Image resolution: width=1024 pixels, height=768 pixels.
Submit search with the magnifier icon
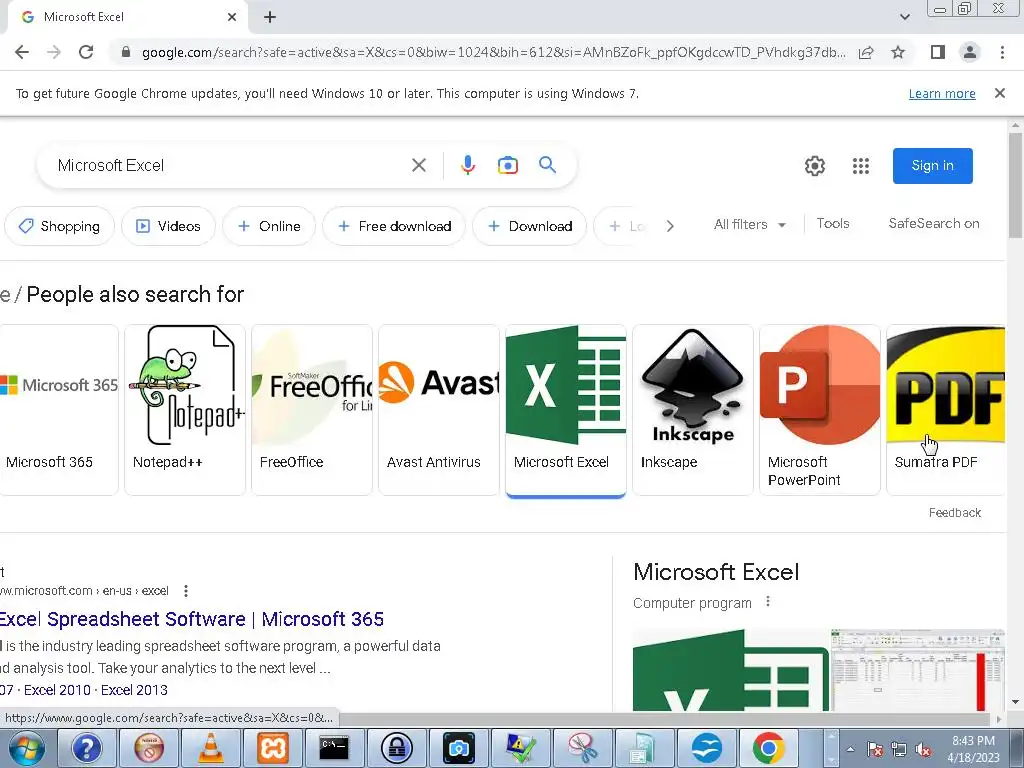coord(547,165)
